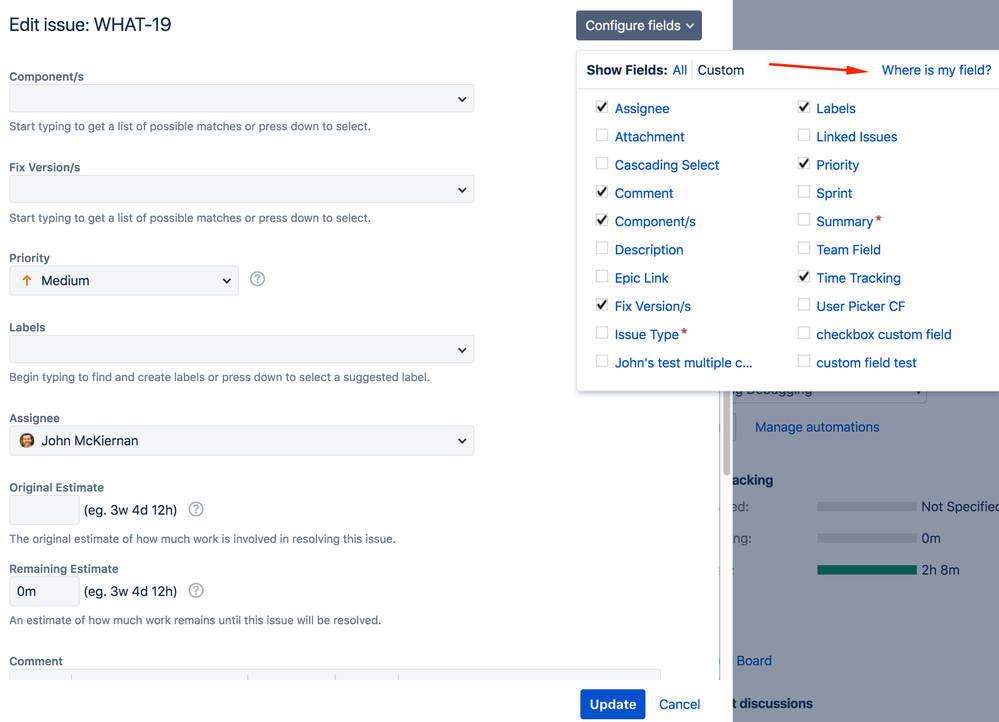Click the Assignee label link
The image size is (999, 722).
coord(642,108)
